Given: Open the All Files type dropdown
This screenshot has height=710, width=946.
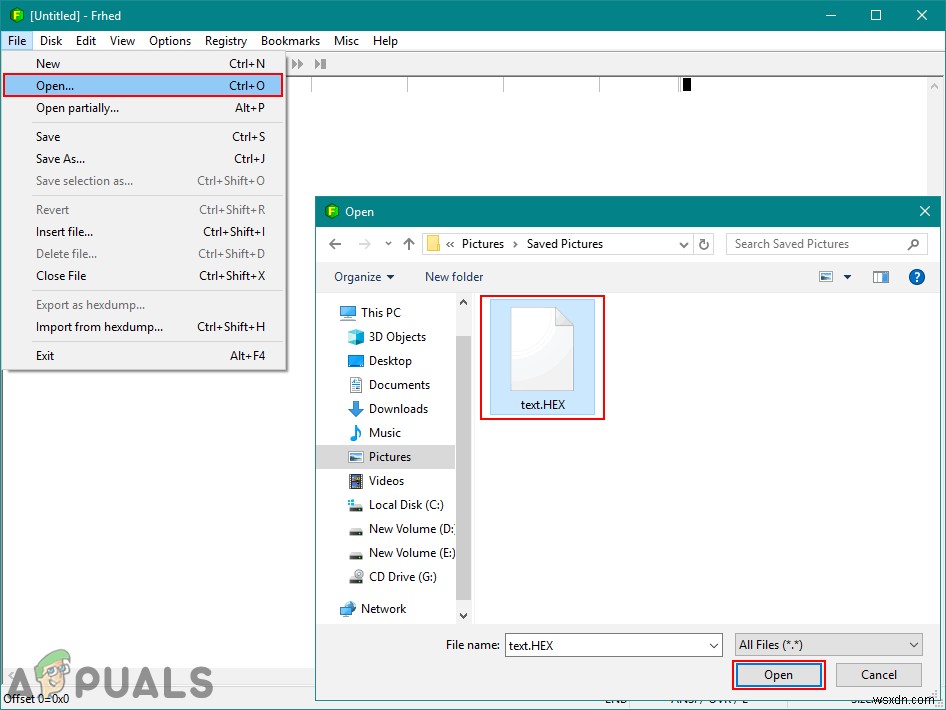Looking at the screenshot, I should point(828,645).
